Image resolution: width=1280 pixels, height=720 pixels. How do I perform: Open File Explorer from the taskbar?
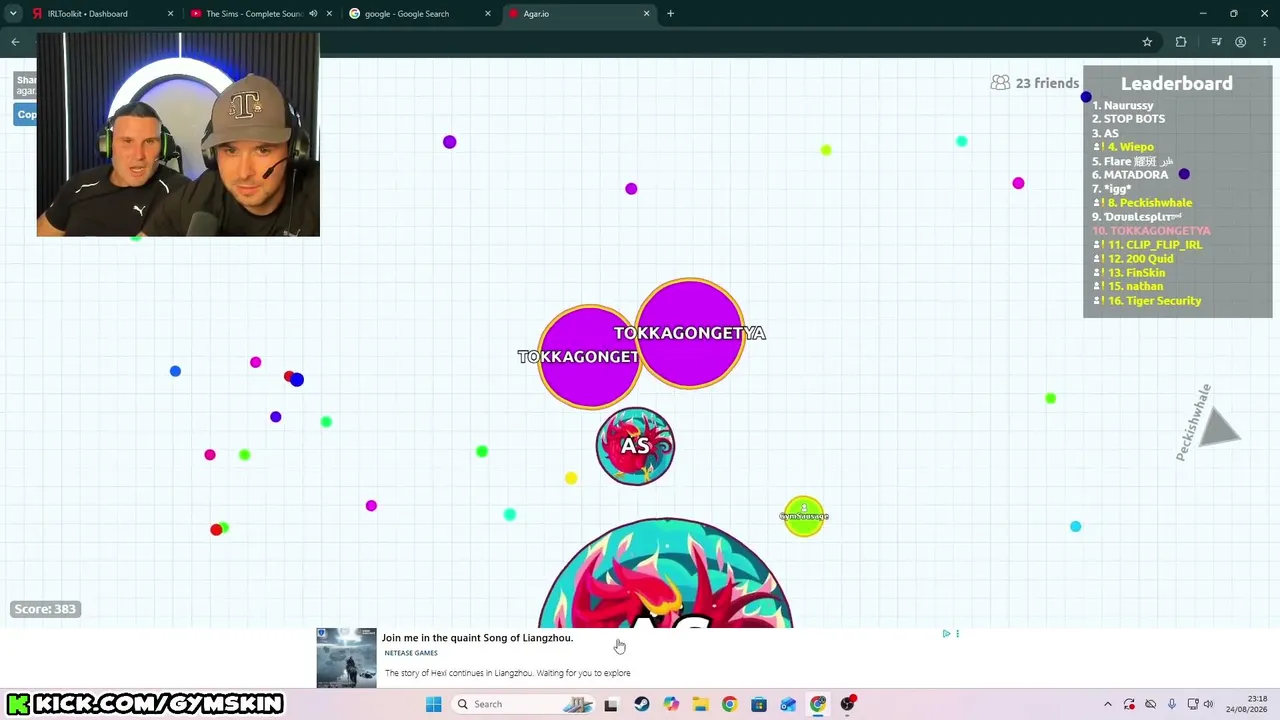(700, 704)
